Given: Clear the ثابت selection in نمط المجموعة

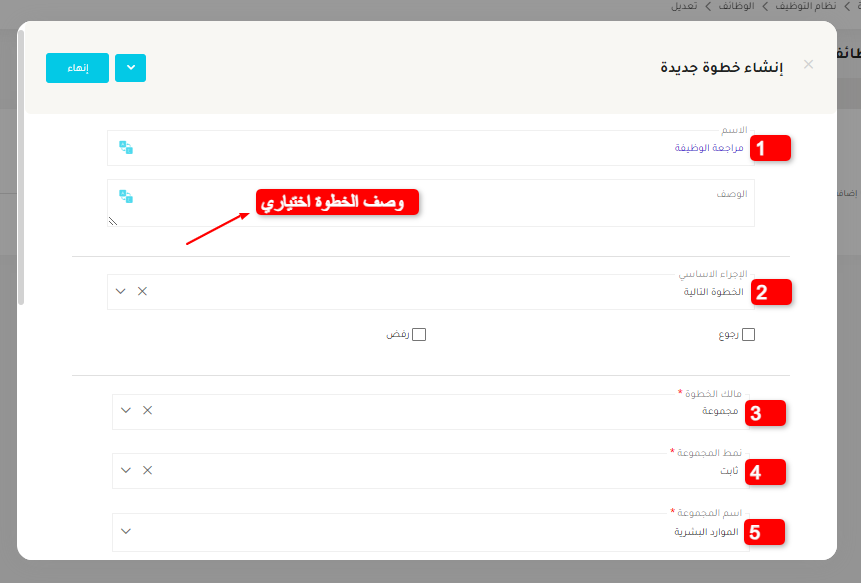Looking at the screenshot, I should pyautogui.click(x=145, y=470).
